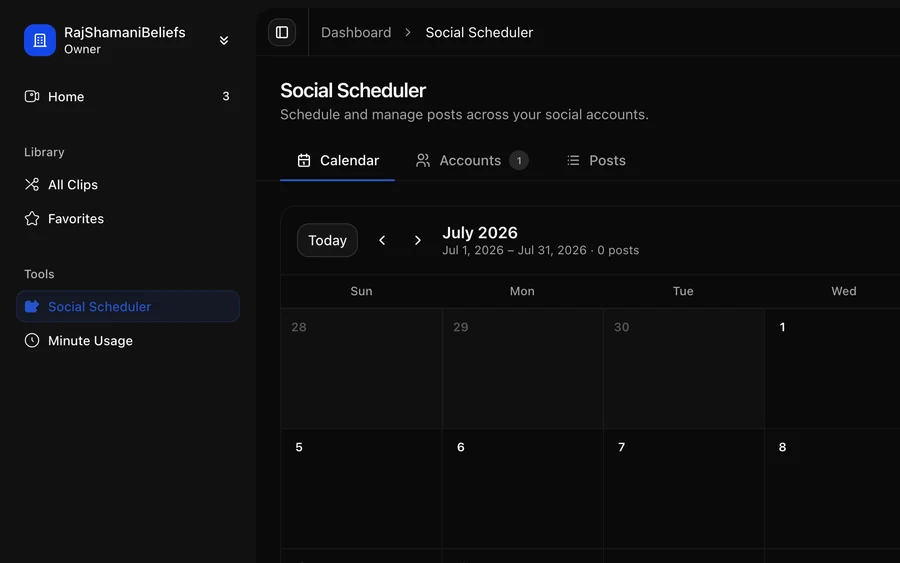
Task: Switch to the Posts tab
Action: (596, 161)
